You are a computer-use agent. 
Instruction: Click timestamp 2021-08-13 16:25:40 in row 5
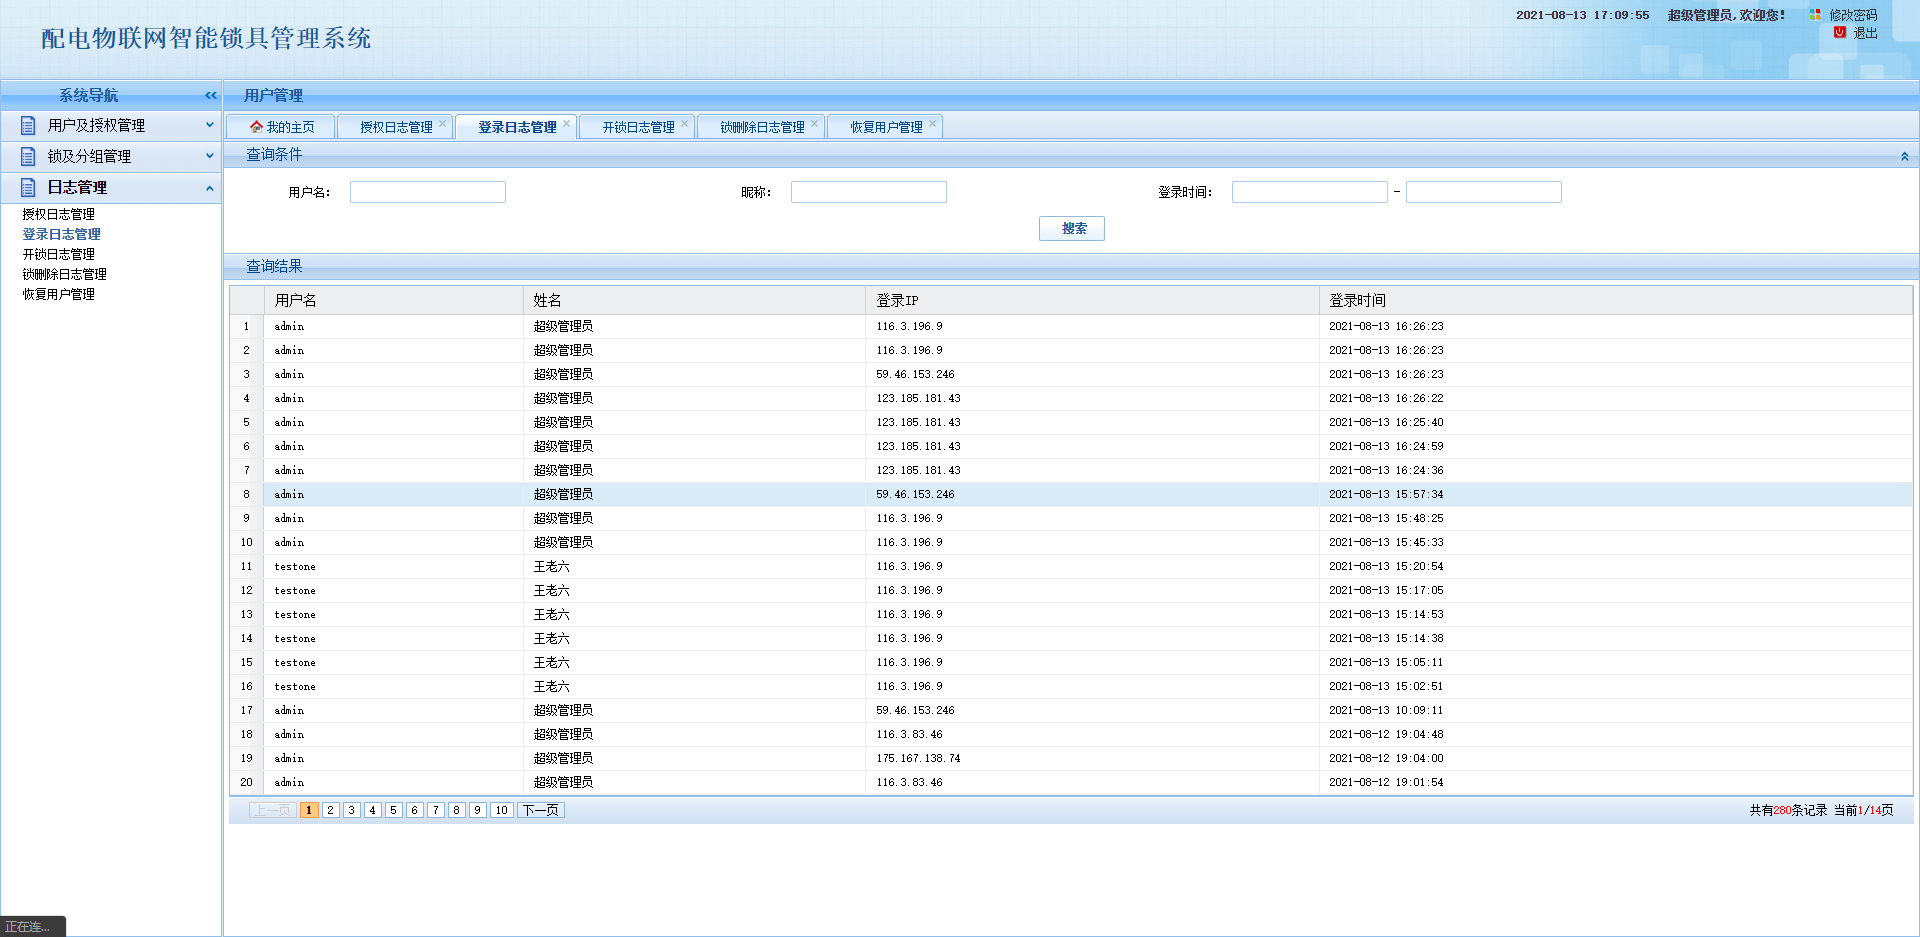click(x=1386, y=422)
